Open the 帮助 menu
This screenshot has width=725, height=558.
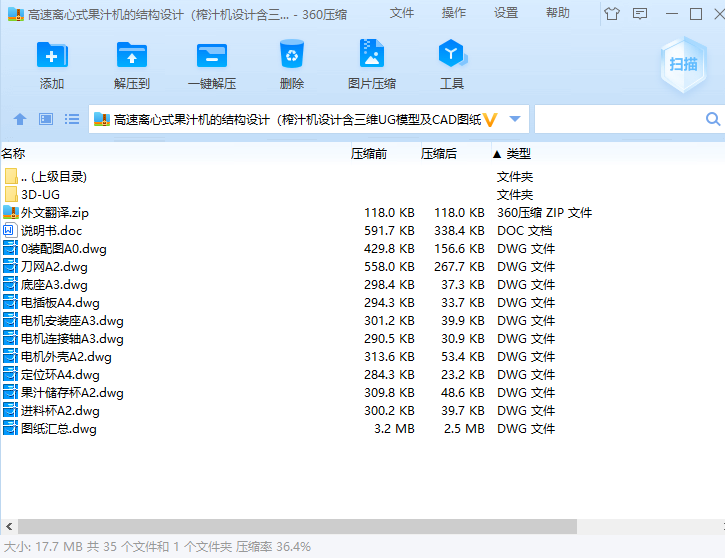coord(558,13)
